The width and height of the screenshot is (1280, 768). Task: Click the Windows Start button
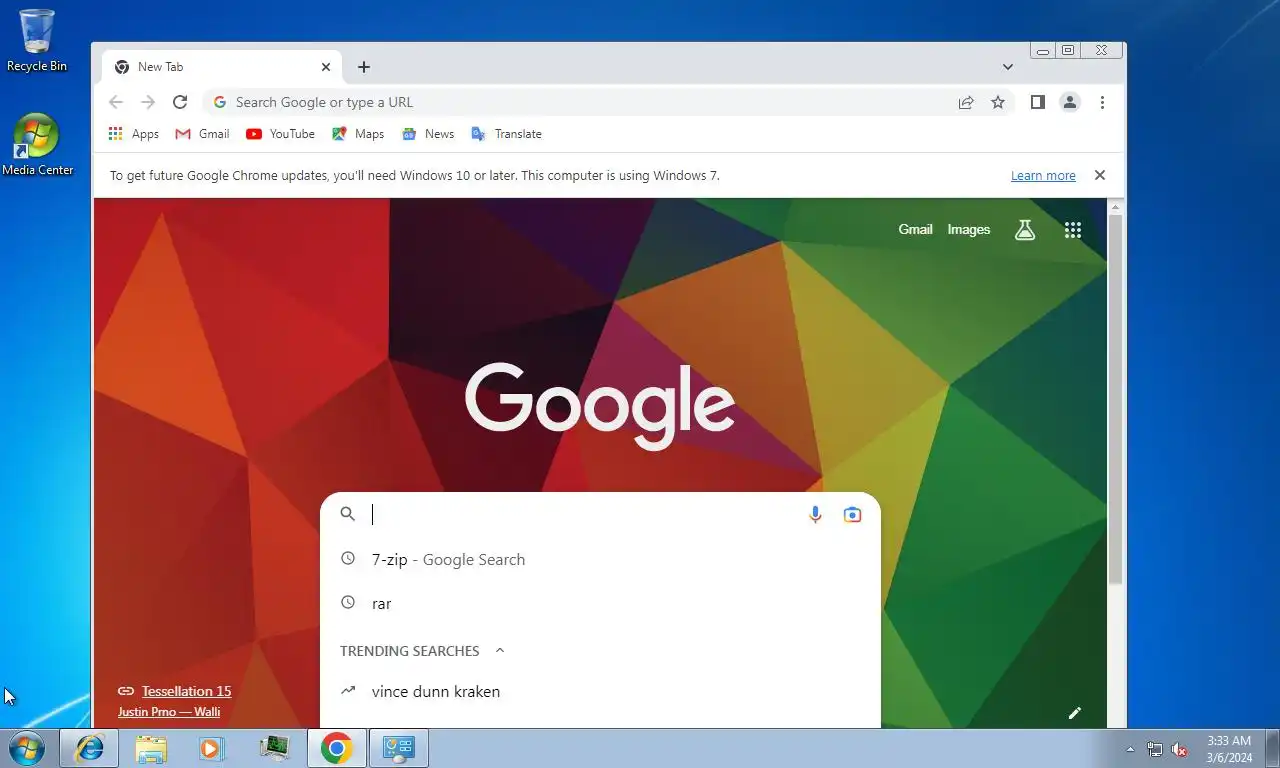tap(26, 748)
